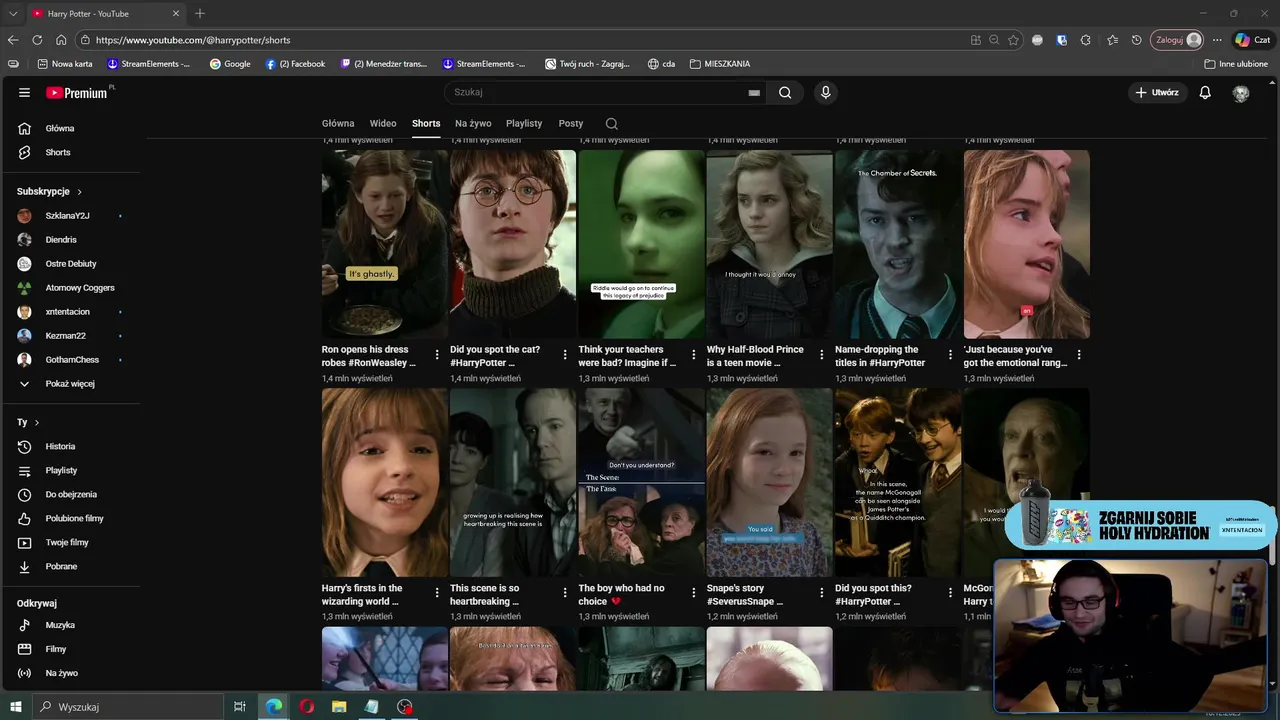Select the channel's Shorts tab
Viewport: 1280px width, 720px height.
pos(426,124)
